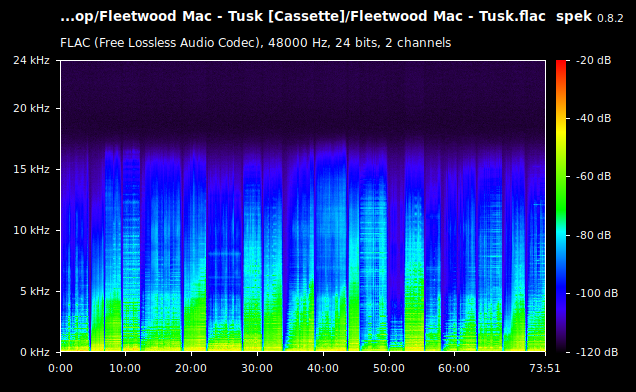
Task: Click the -120 dB scale label
Action: pos(597,352)
